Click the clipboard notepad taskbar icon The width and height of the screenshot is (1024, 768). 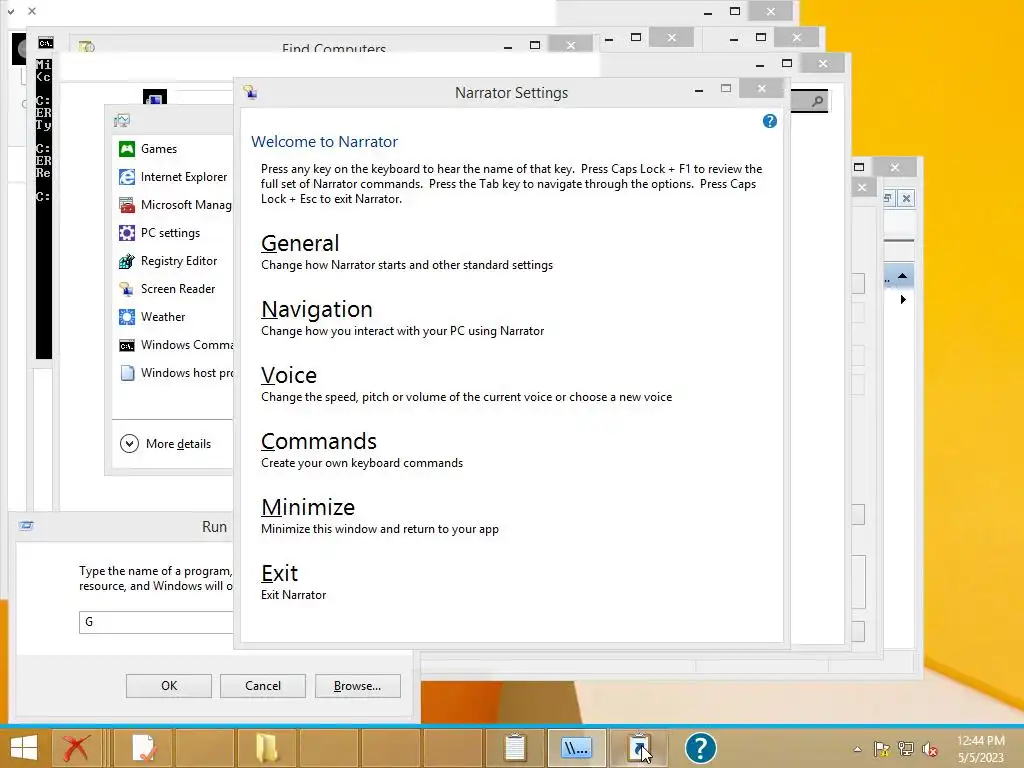tap(515, 748)
